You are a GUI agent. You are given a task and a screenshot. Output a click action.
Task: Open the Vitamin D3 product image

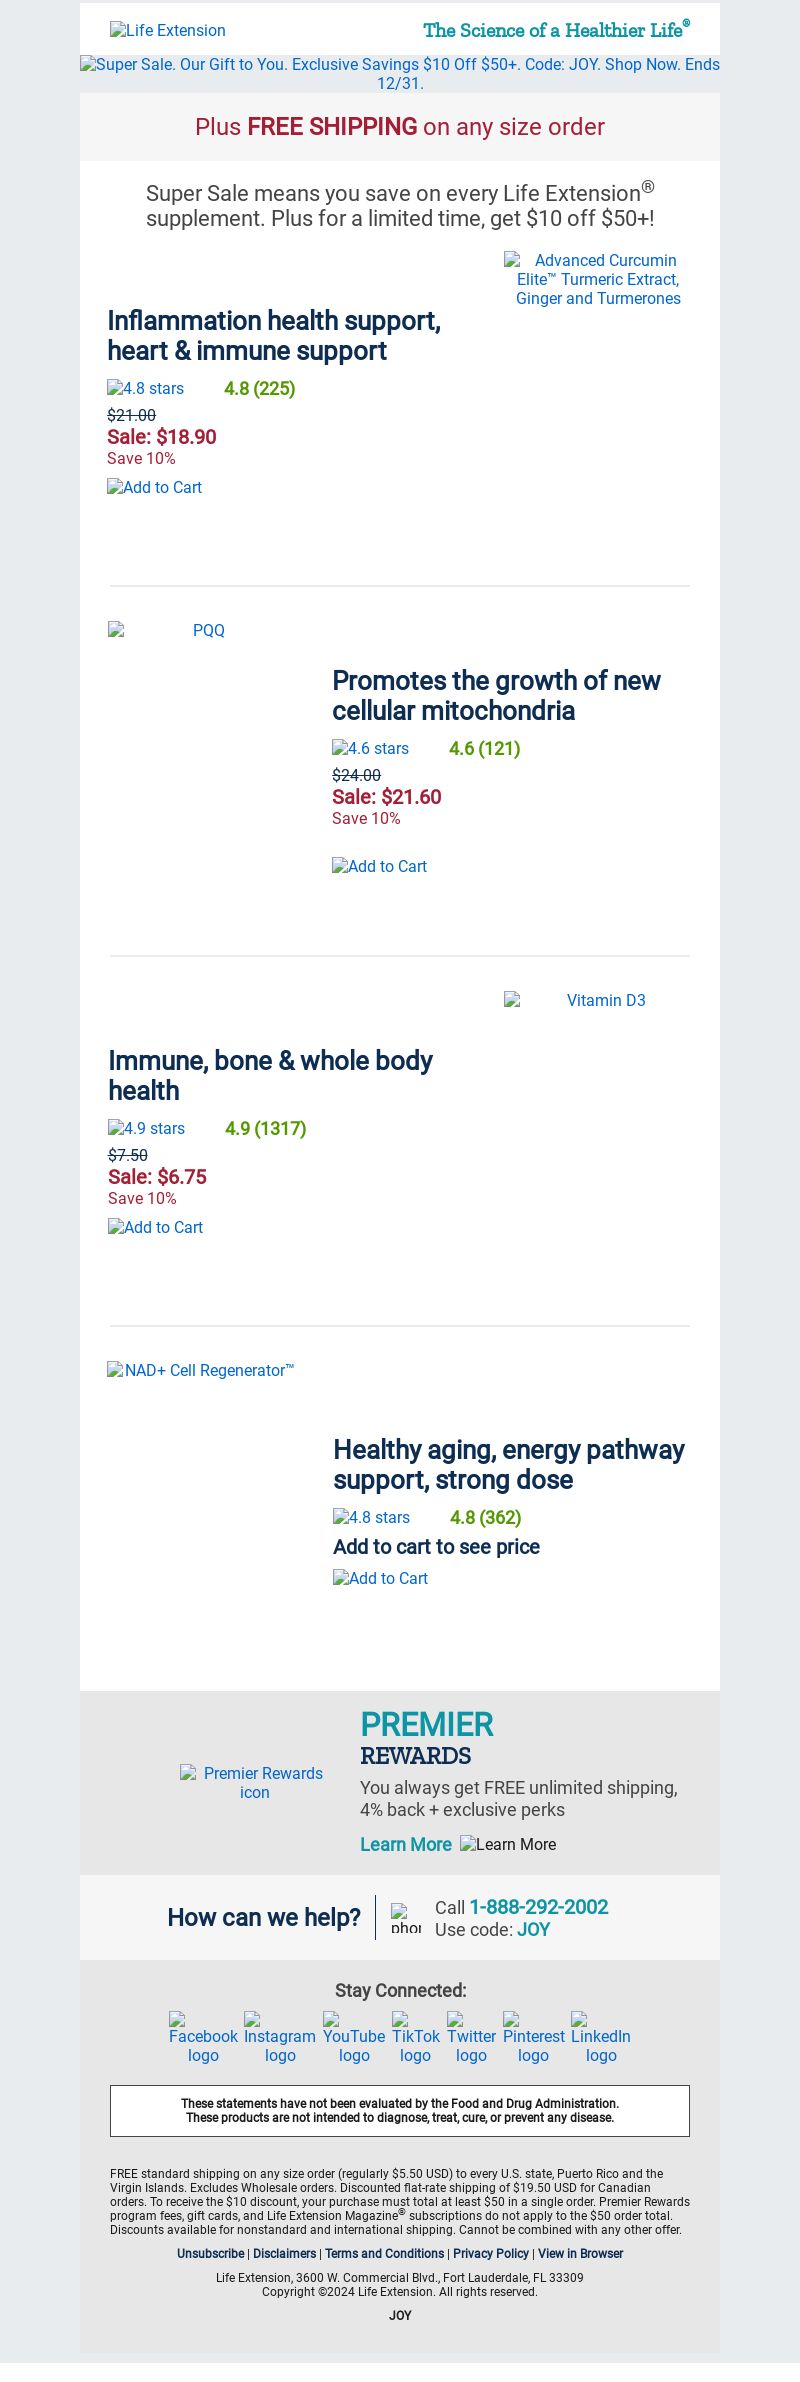pos(597,1000)
